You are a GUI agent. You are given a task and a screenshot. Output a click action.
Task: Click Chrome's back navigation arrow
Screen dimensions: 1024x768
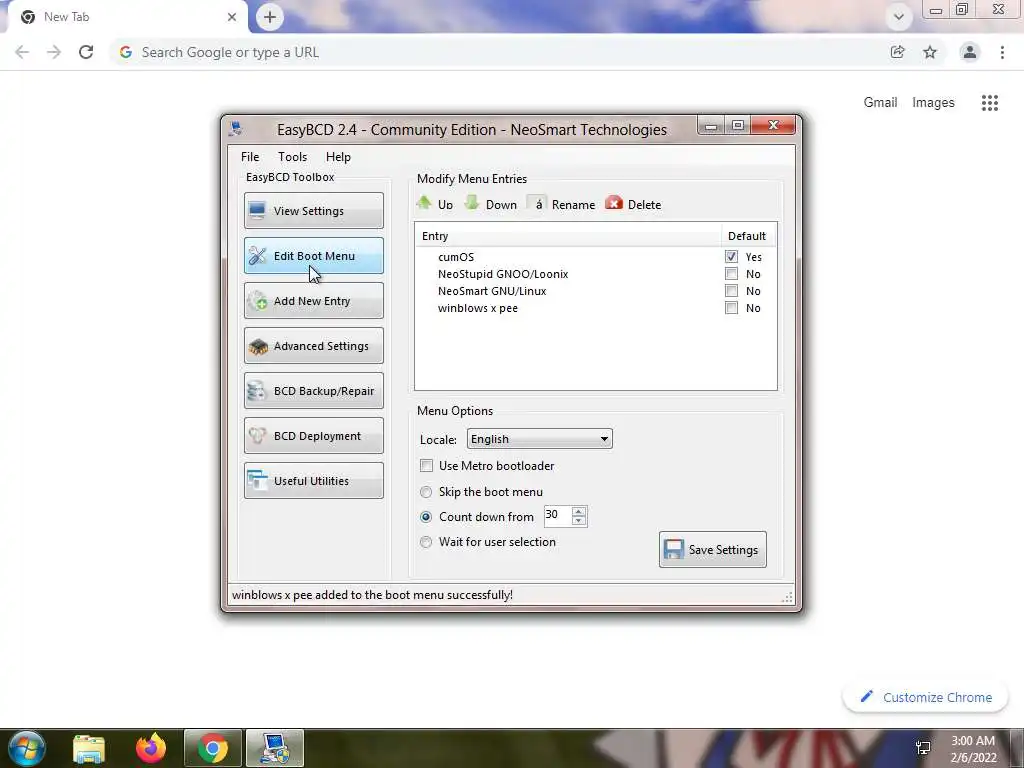(22, 52)
